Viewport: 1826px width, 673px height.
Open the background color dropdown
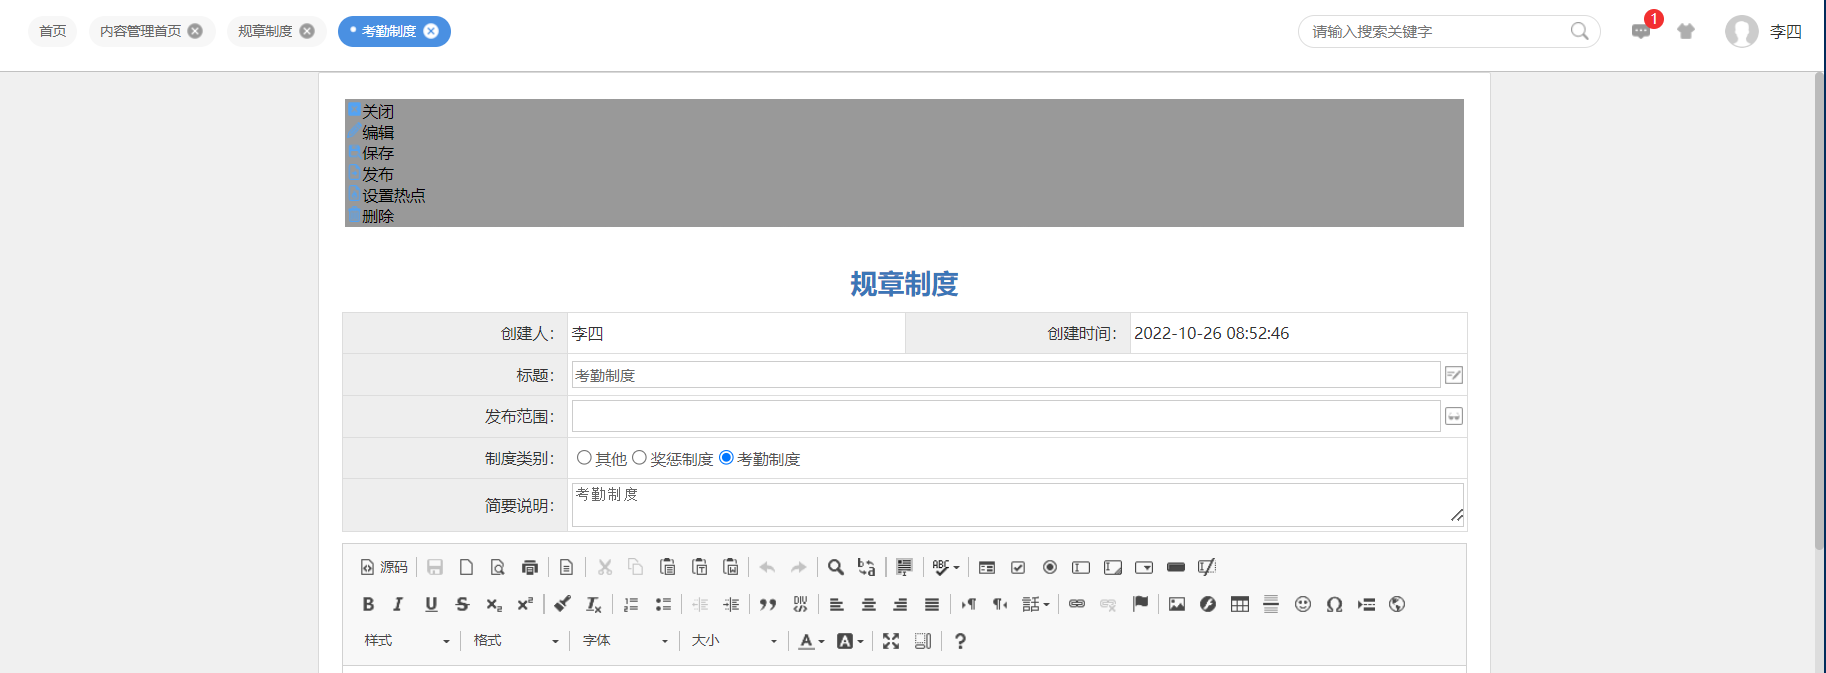click(x=850, y=641)
